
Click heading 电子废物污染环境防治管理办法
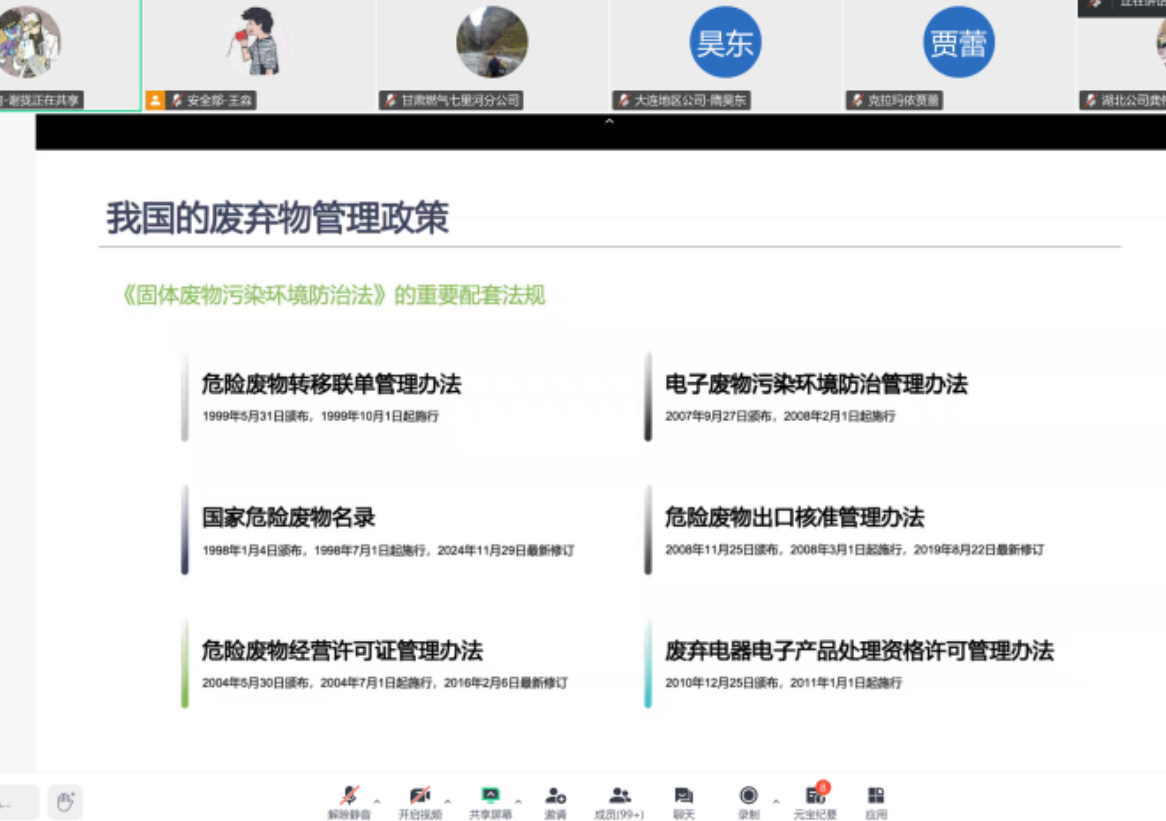pyautogui.click(x=816, y=384)
